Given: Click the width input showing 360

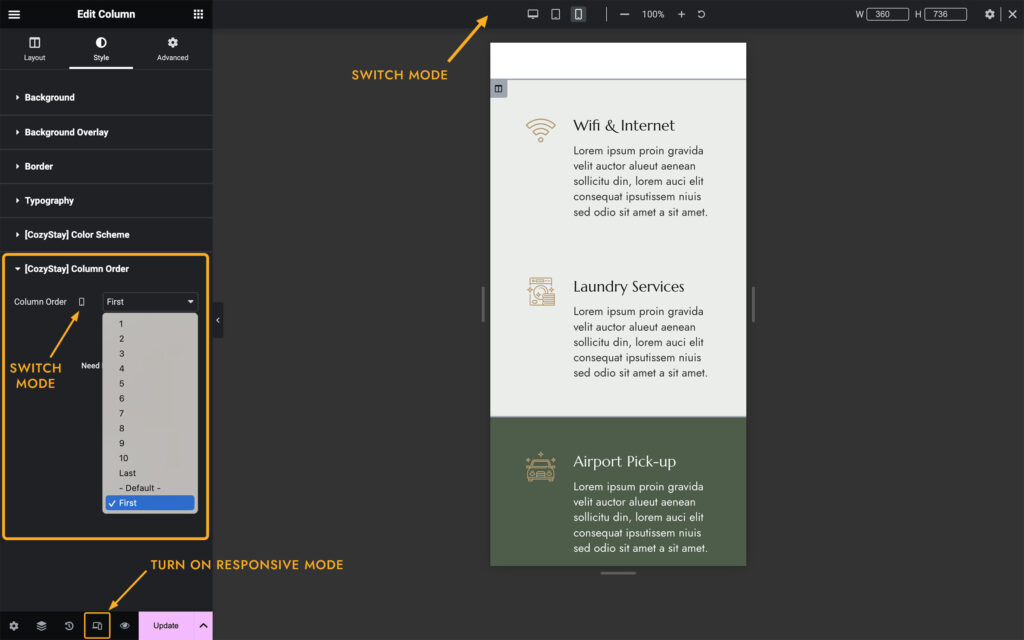Looking at the screenshot, I should [x=887, y=14].
